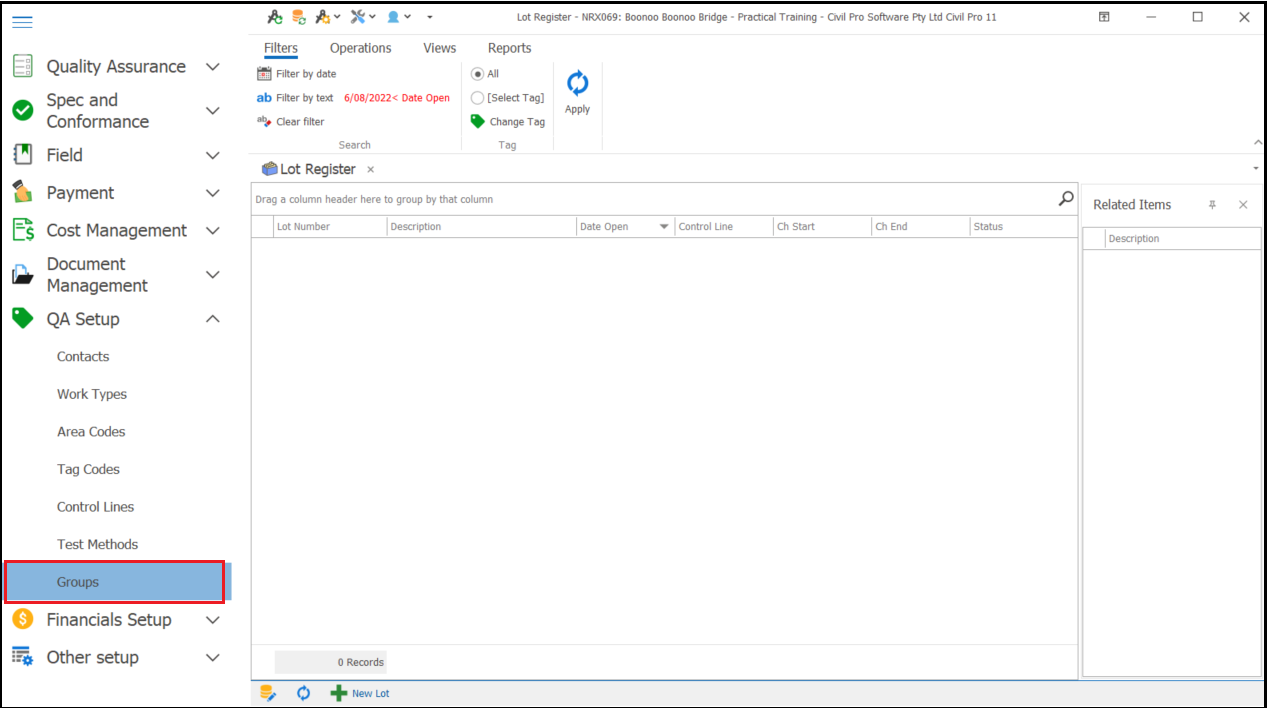Expand the Quality Assurance section
This screenshot has height=708, width=1267.
(x=212, y=67)
